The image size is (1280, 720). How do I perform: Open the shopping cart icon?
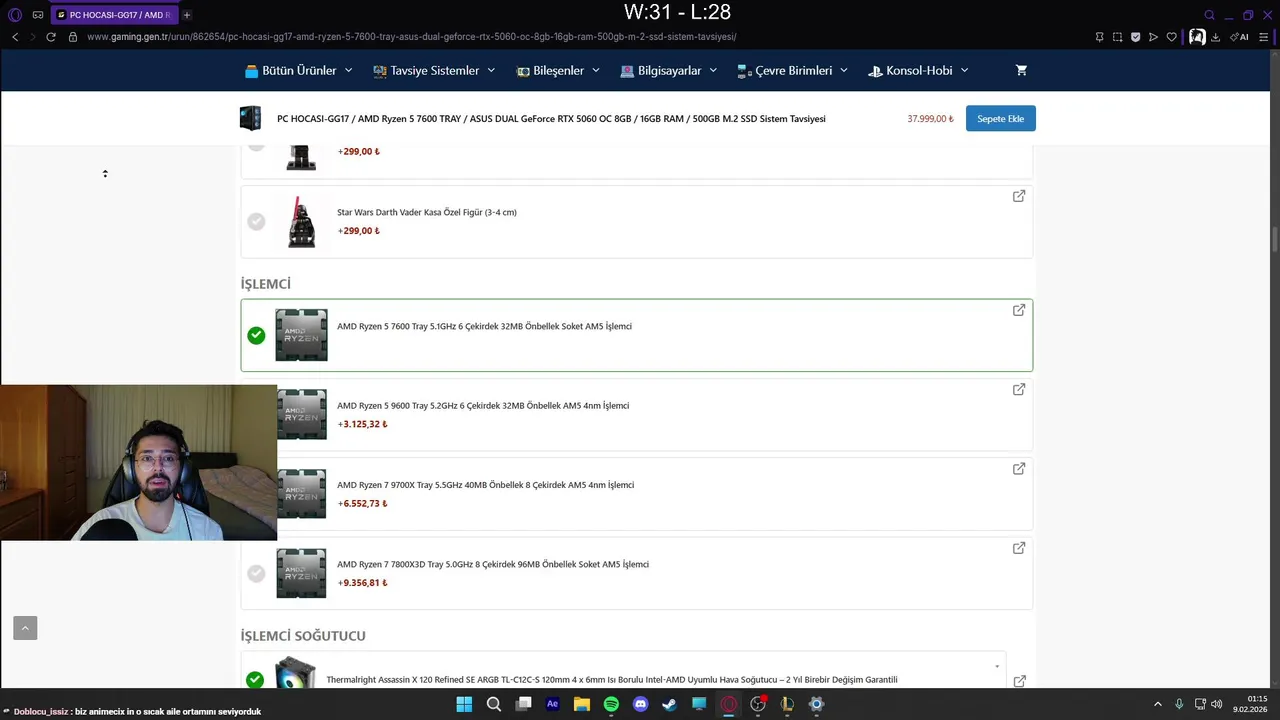coord(1021,70)
